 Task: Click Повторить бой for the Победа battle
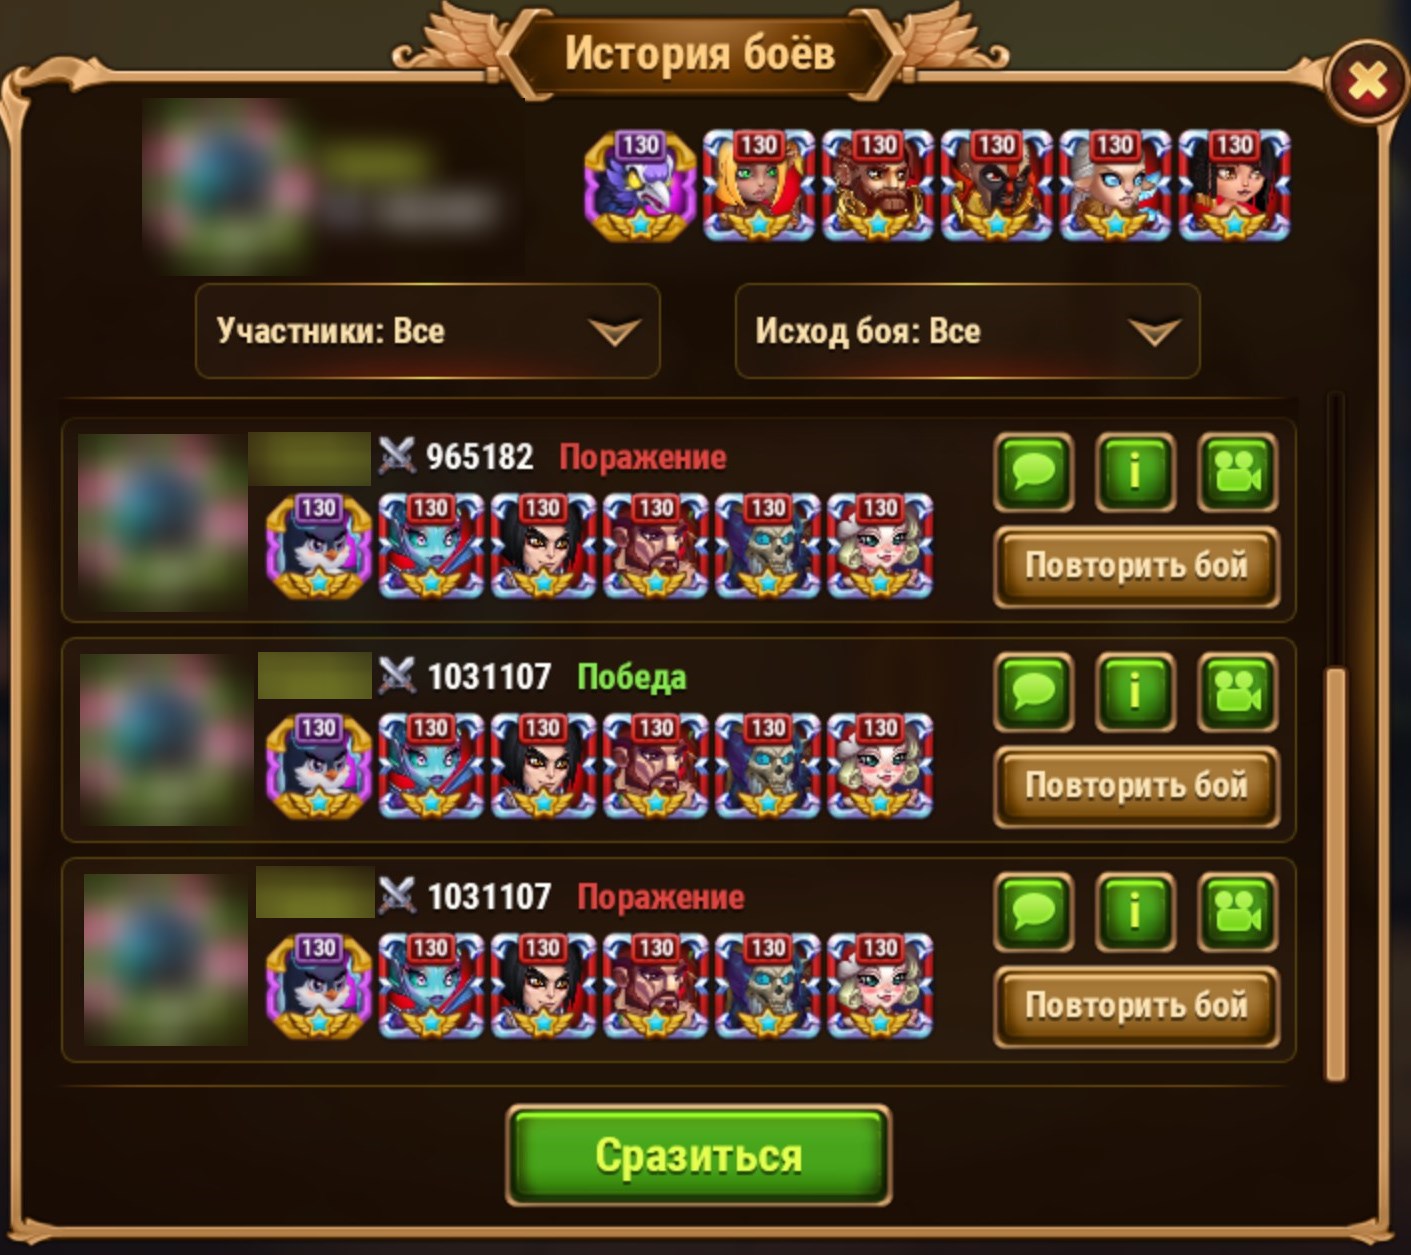1136,787
